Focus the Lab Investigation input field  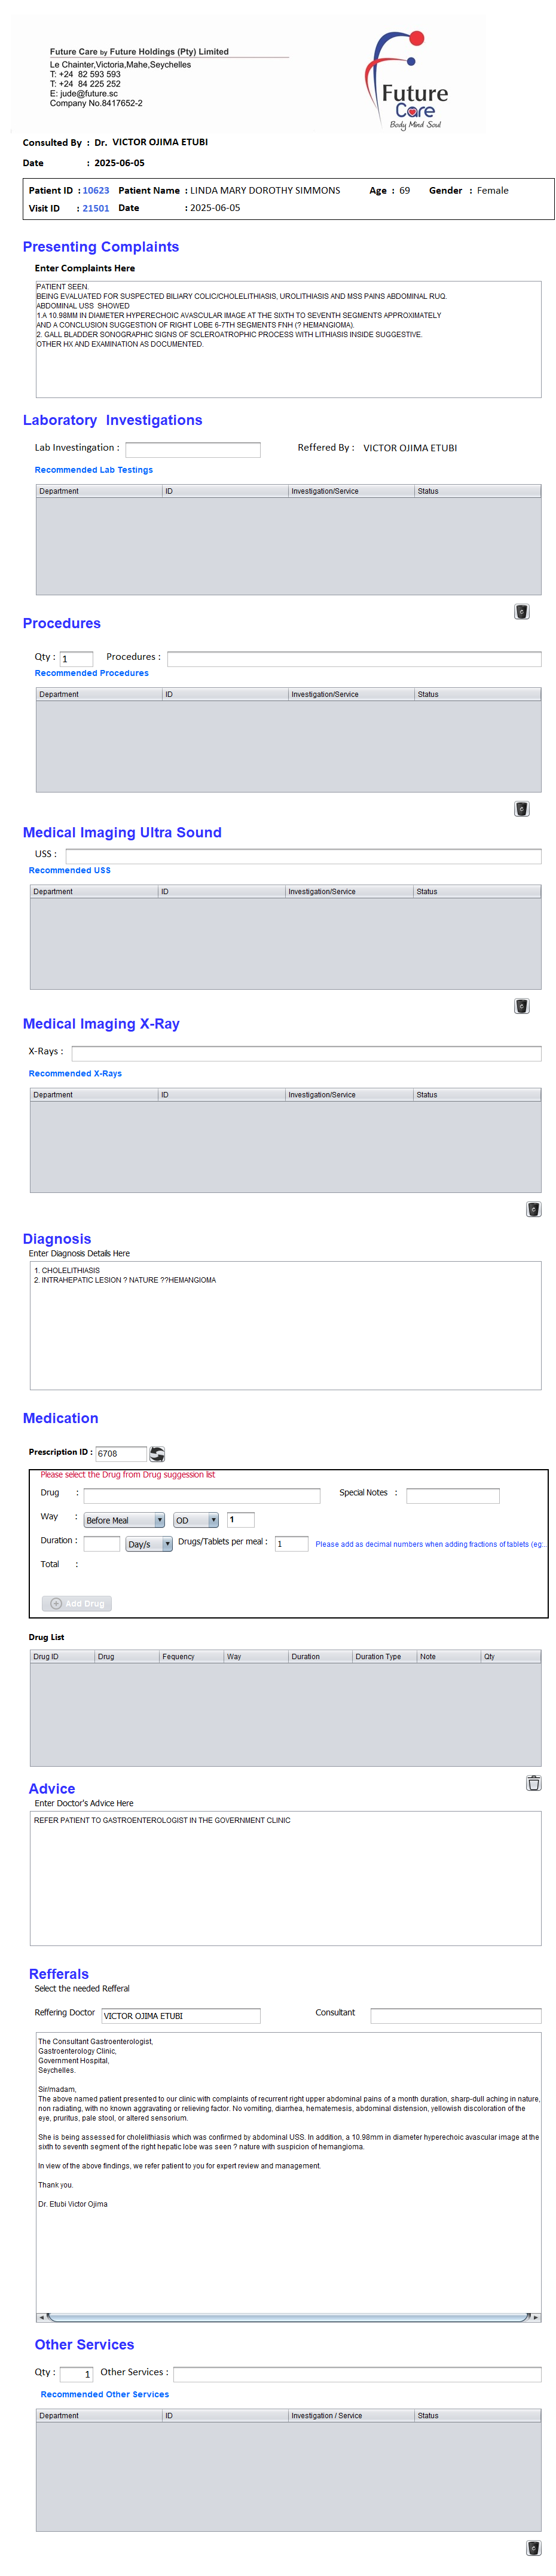pos(193,449)
